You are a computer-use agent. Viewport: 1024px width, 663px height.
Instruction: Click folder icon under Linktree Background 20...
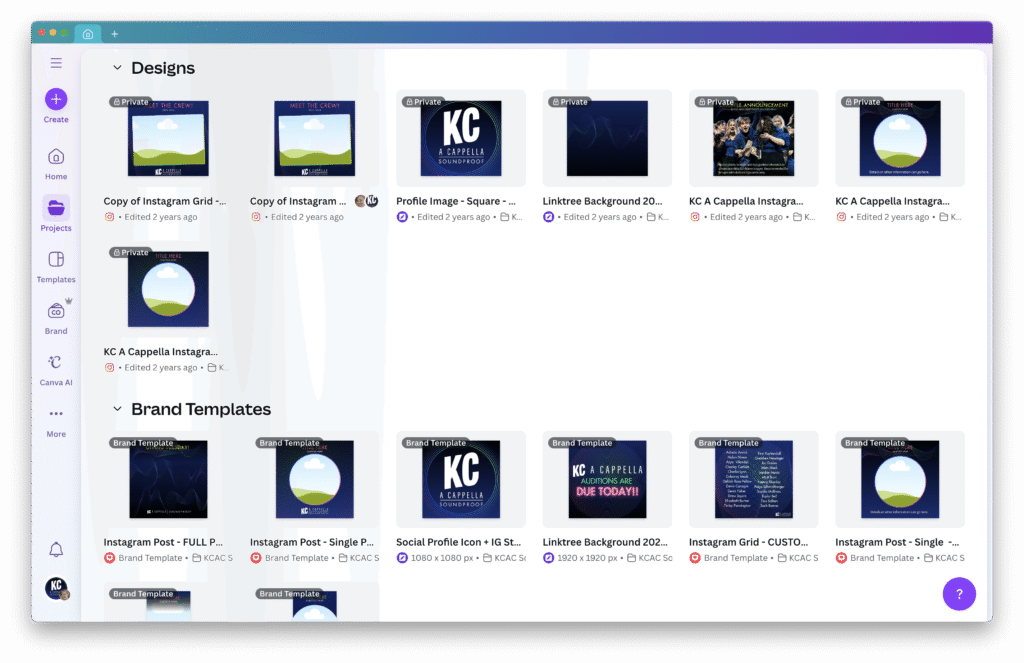click(651, 217)
